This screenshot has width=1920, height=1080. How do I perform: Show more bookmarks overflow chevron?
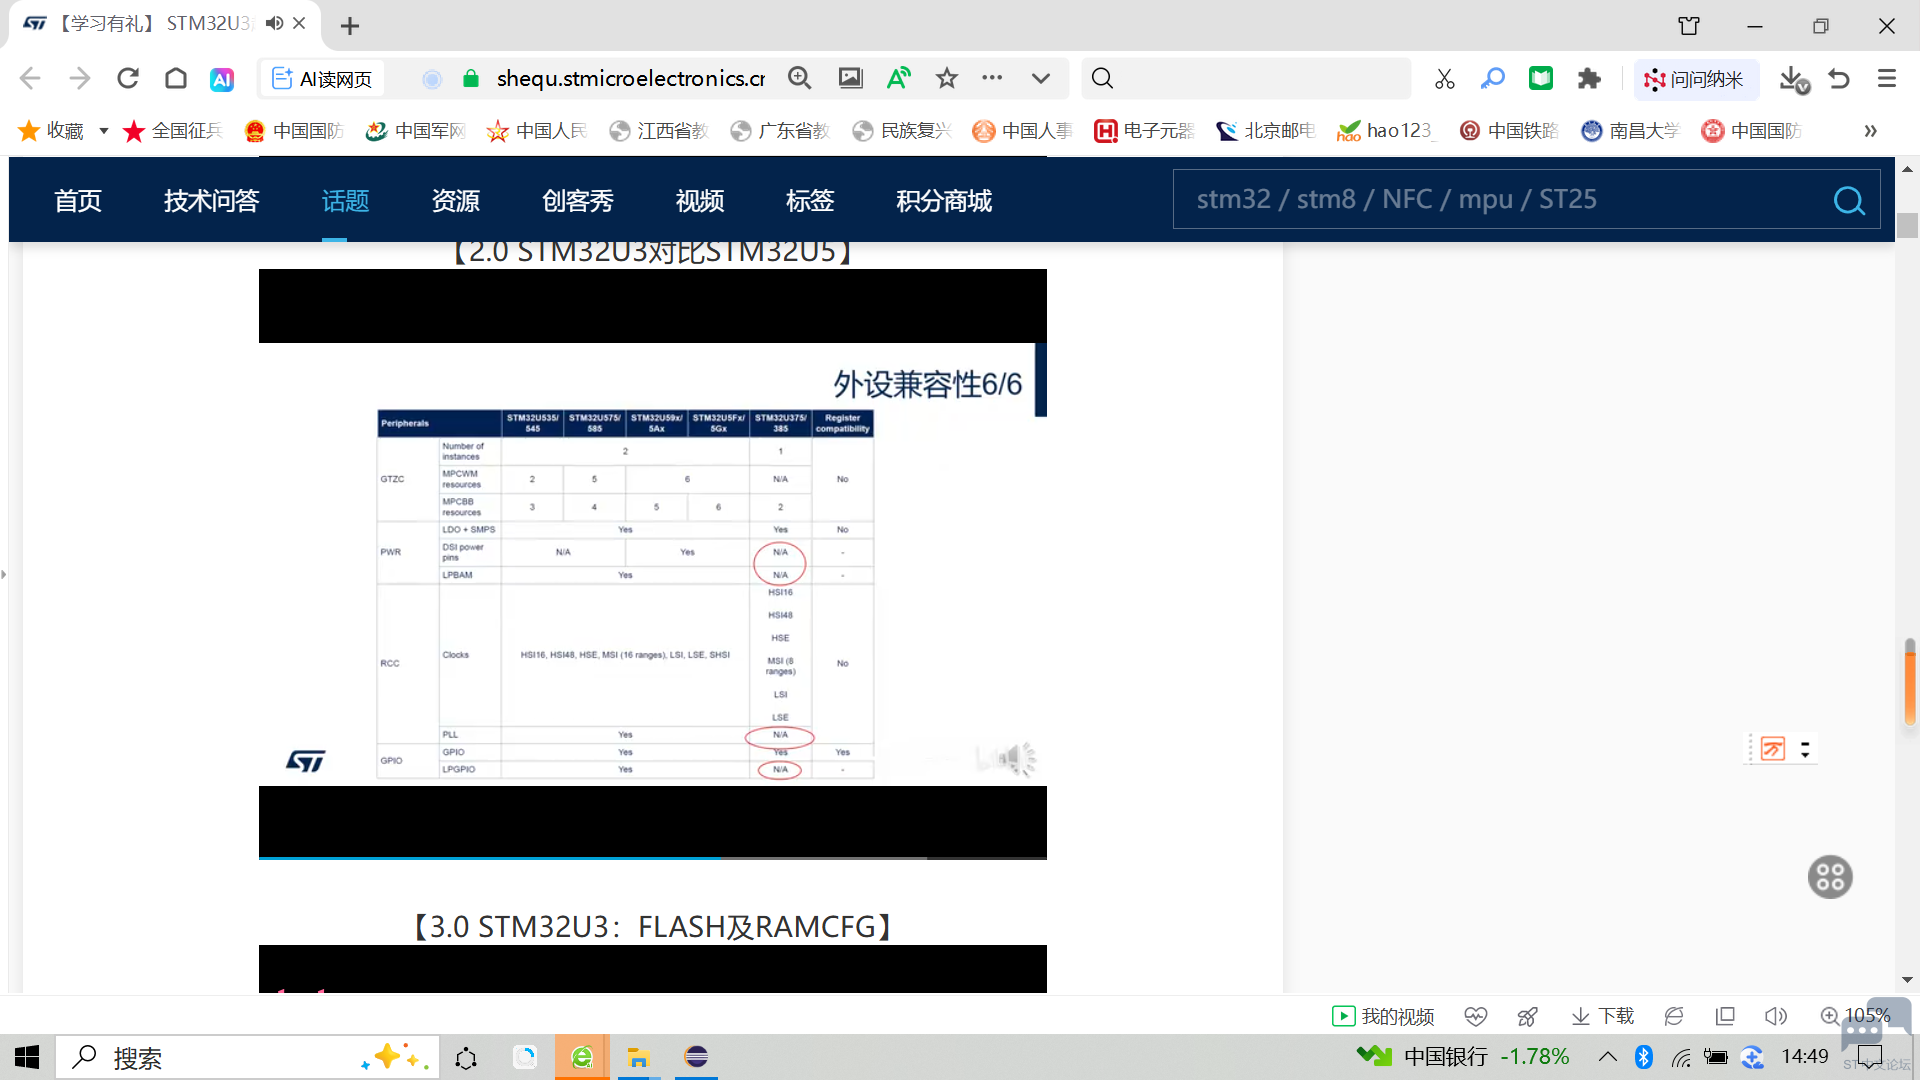pyautogui.click(x=1871, y=131)
